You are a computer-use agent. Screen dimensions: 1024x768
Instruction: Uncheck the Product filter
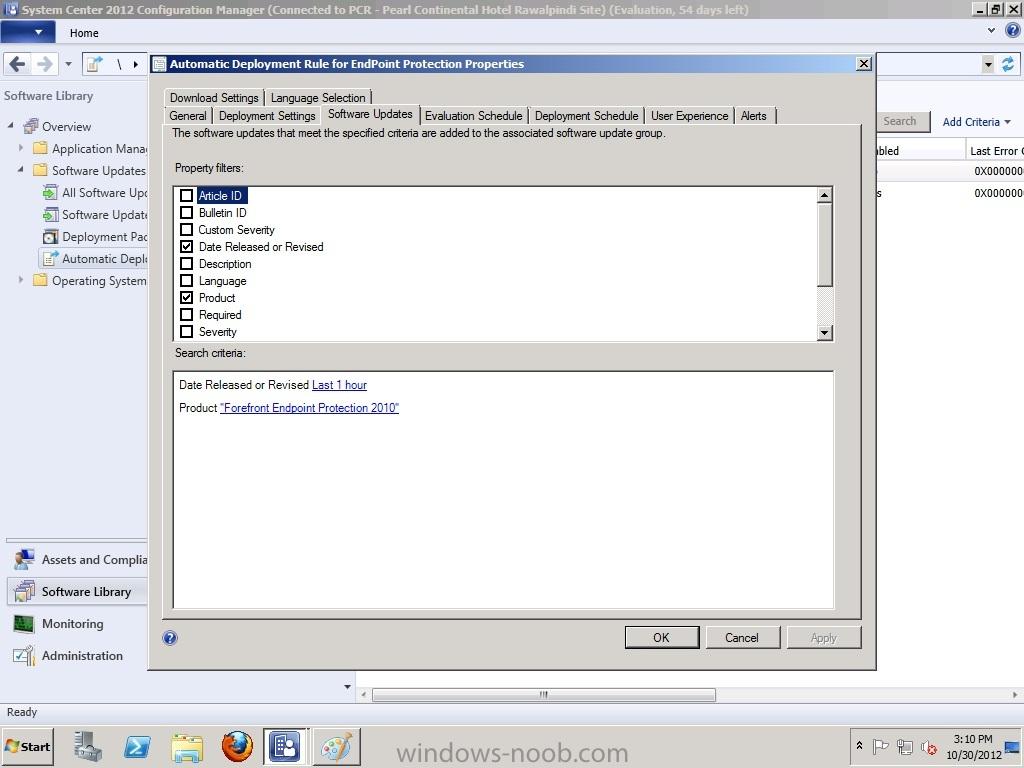point(187,297)
